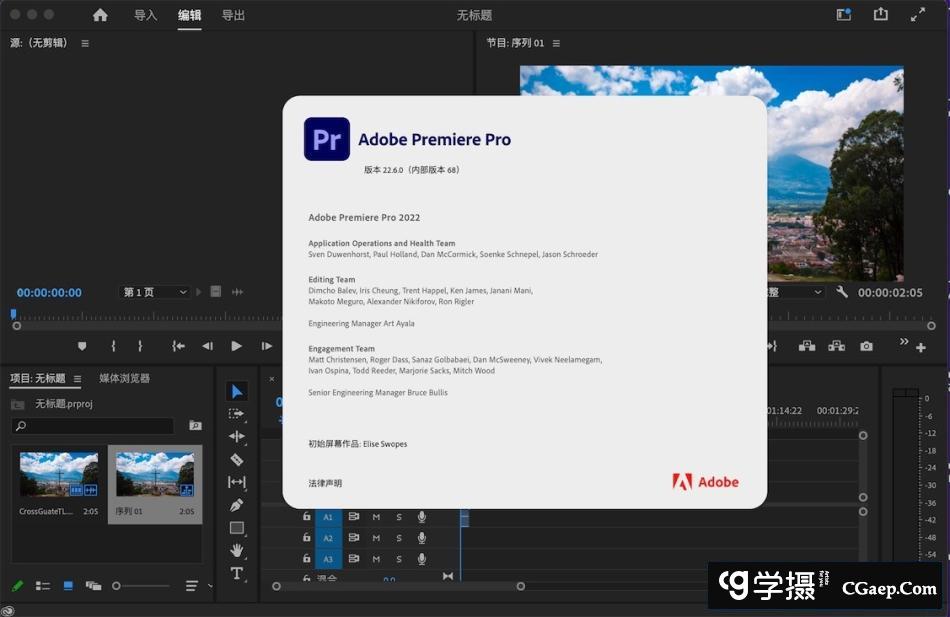Select the Hand tool
Image resolution: width=950 pixels, height=617 pixels.
pyautogui.click(x=237, y=550)
